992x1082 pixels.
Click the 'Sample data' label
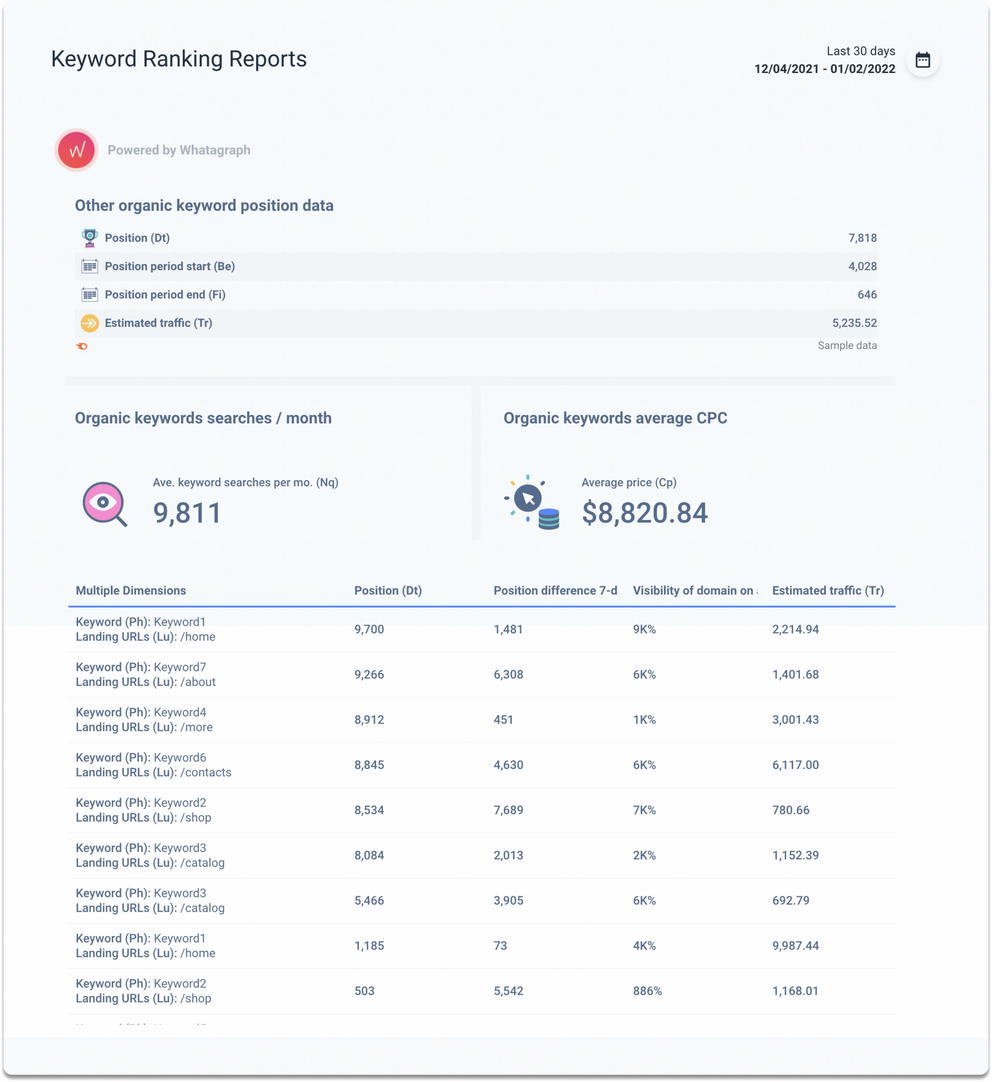point(846,345)
